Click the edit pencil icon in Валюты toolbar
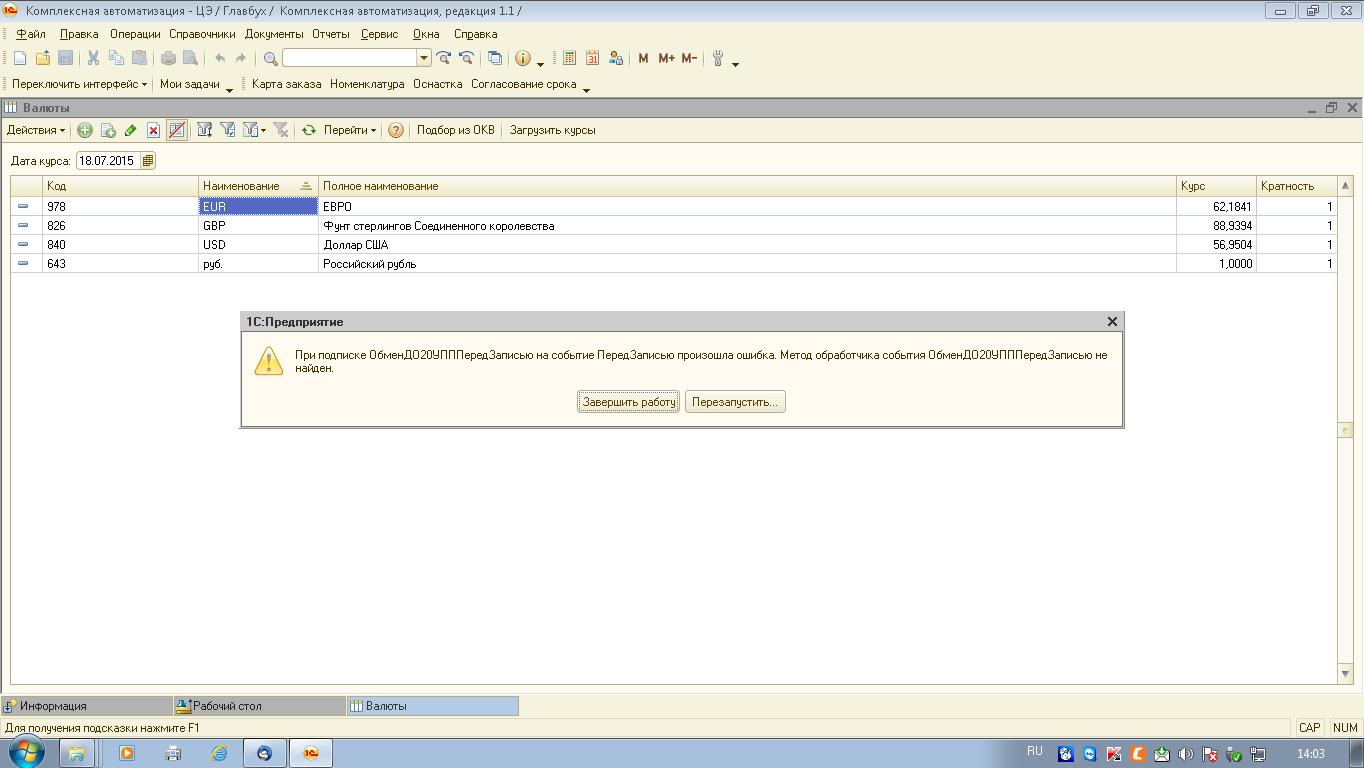Image resolution: width=1364 pixels, height=768 pixels. [x=130, y=130]
